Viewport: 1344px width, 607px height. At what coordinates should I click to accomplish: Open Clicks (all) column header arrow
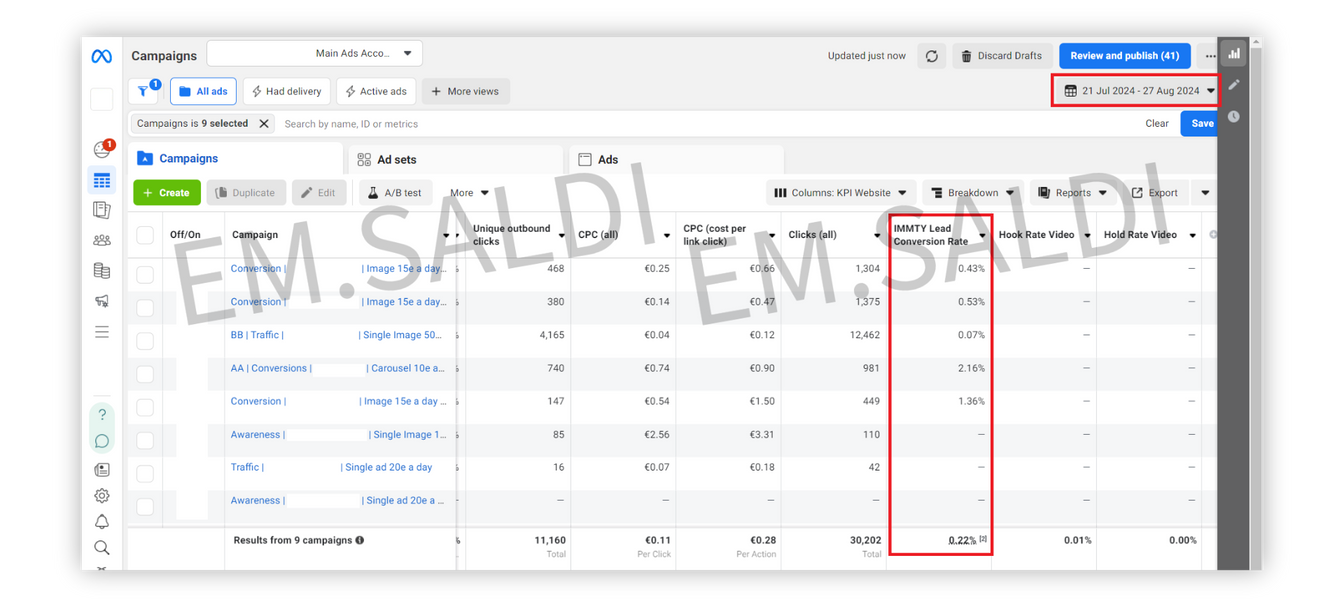(x=877, y=236)
